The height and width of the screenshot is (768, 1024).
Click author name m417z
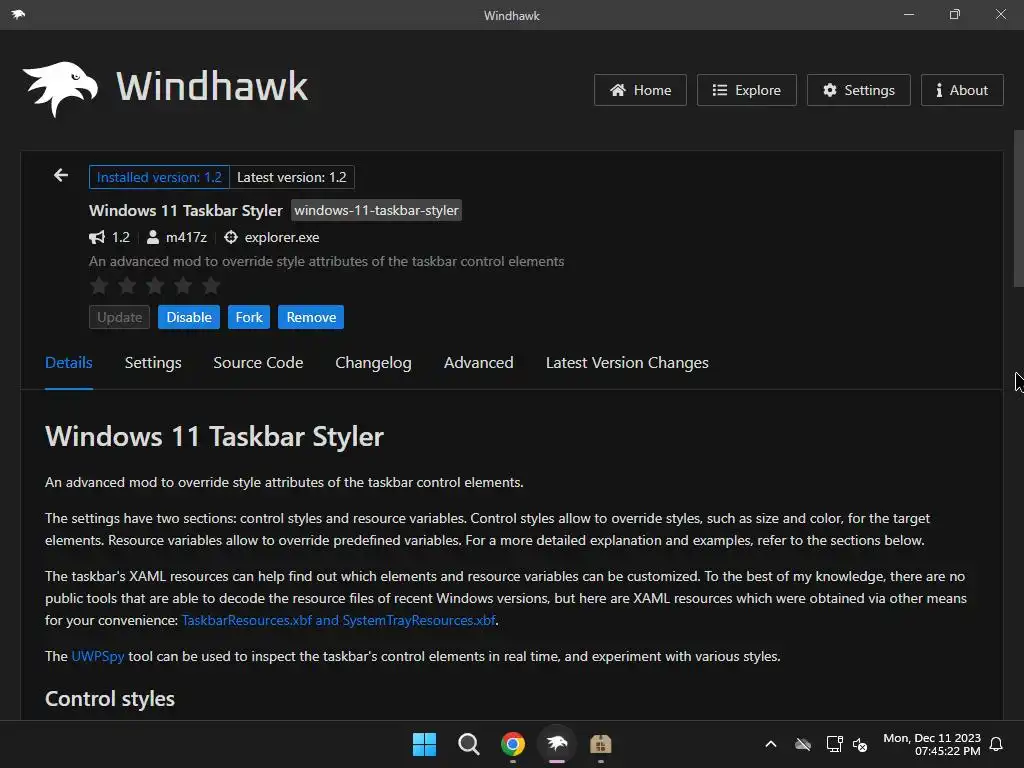coord(186,238)
